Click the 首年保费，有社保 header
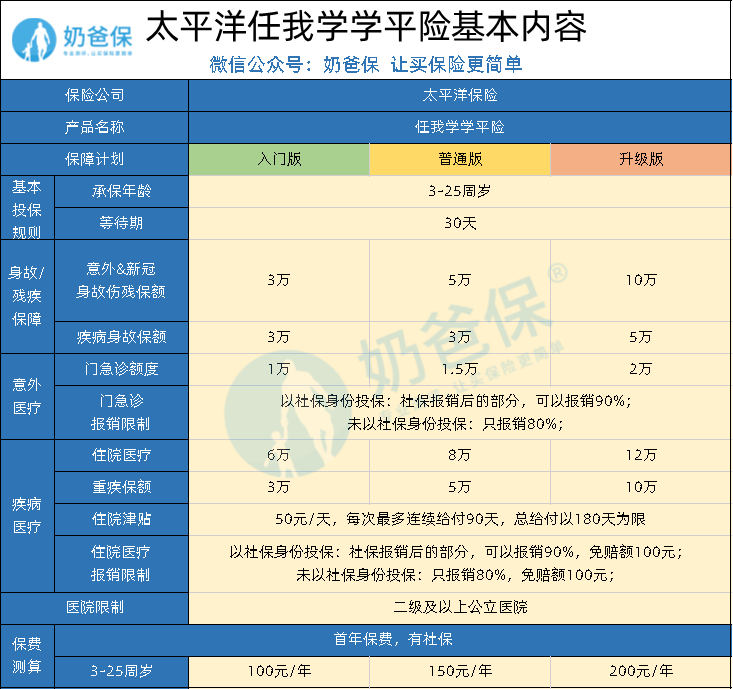 393,640
